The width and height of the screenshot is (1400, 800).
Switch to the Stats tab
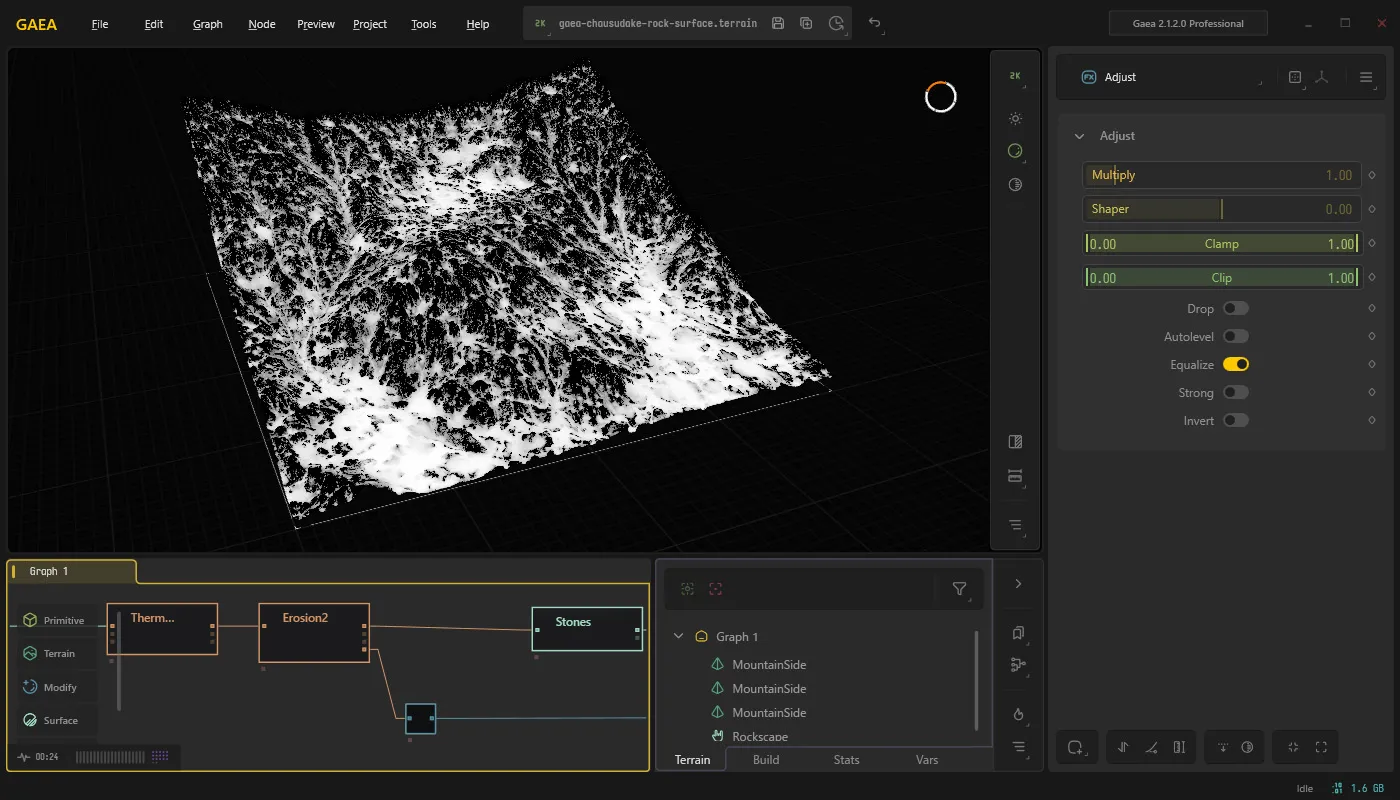tap(846, 760)
